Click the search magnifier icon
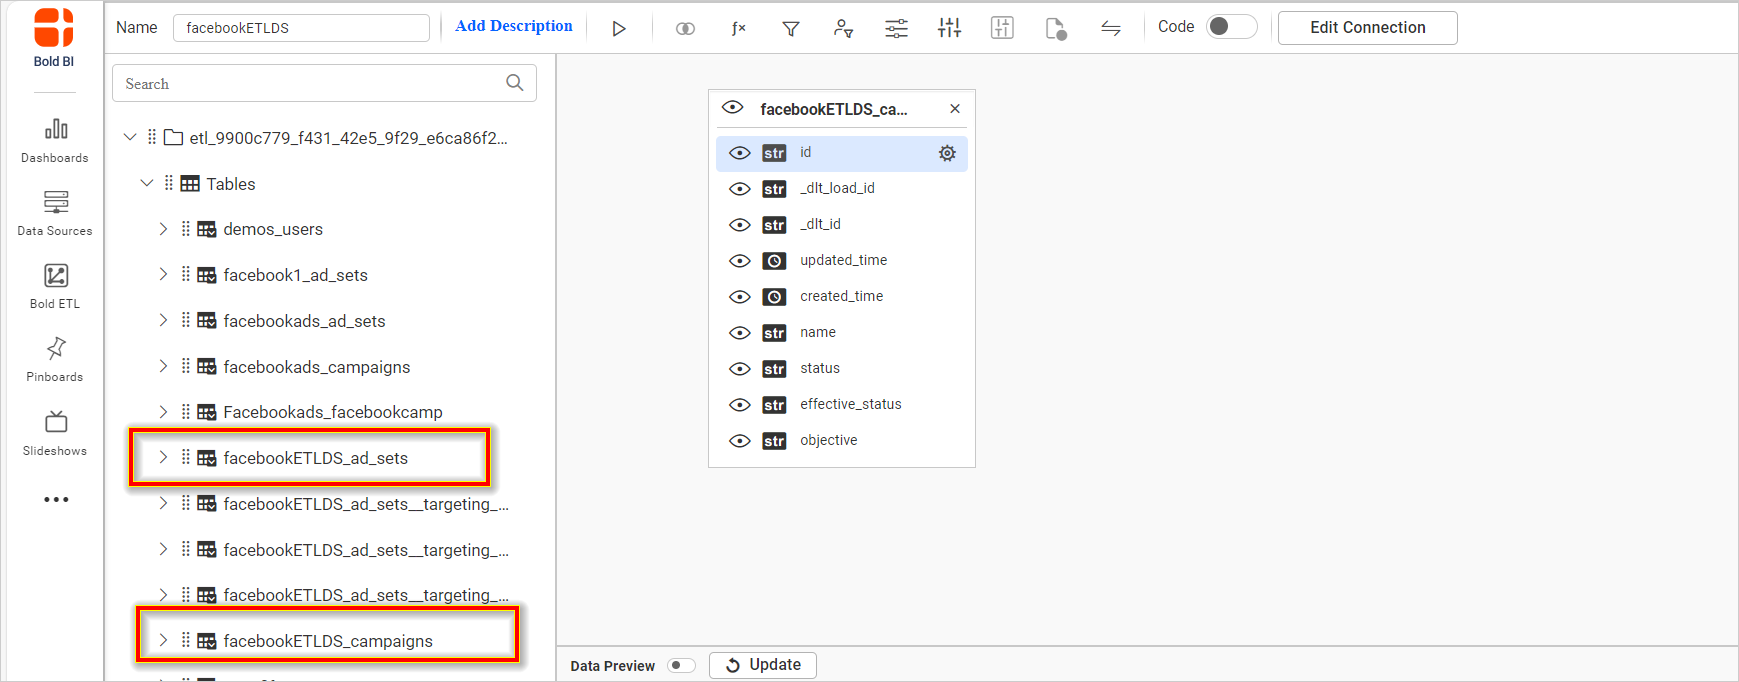This screenshot has height=682, width=1739. pyautogui.click(x=514, y=83)
